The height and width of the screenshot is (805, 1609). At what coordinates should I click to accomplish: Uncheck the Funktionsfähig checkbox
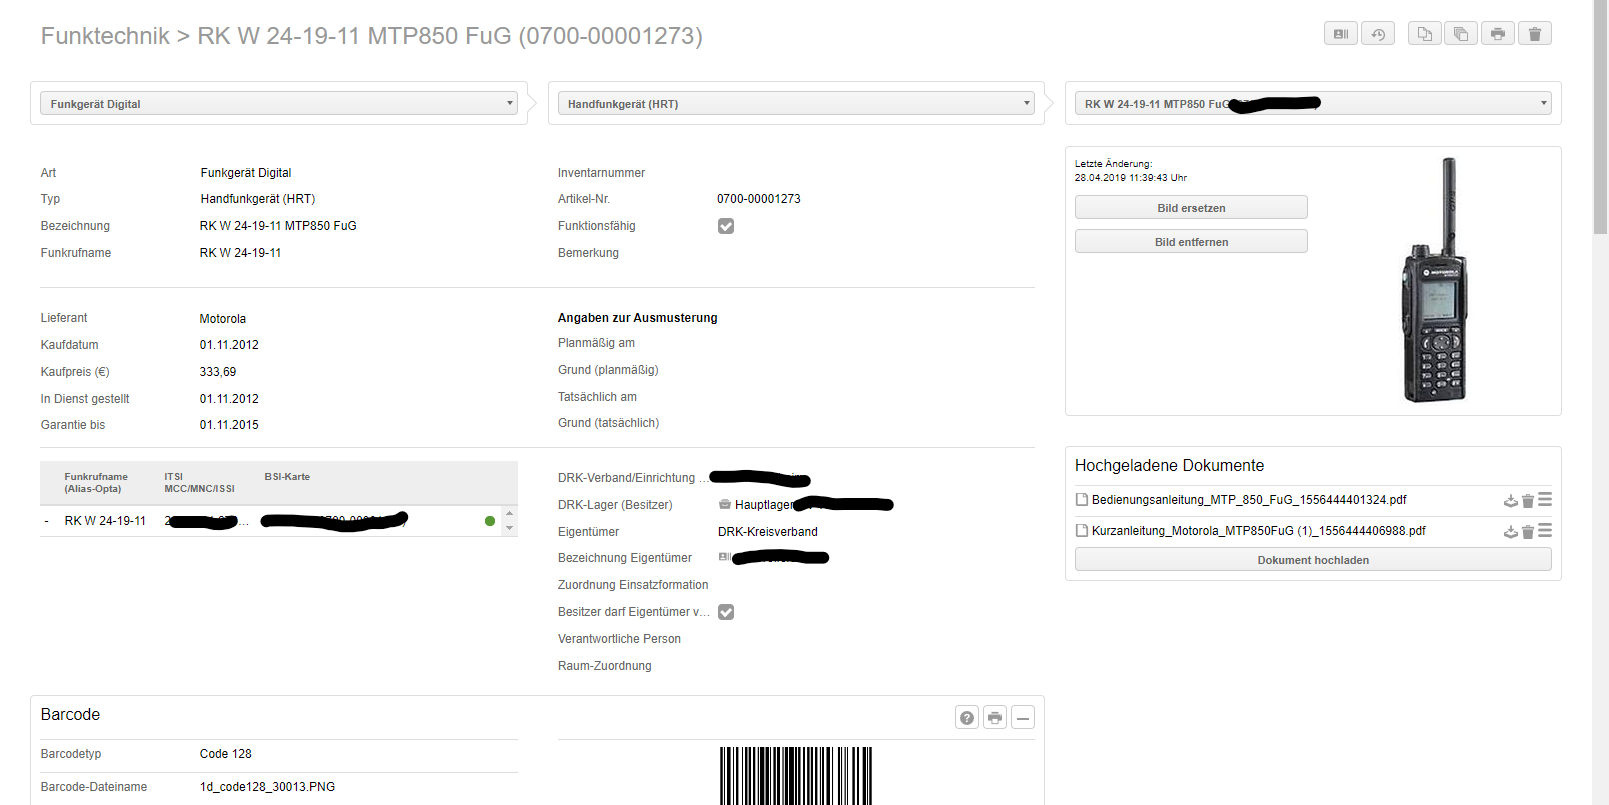pyautogui.click(x=726, y=226)
